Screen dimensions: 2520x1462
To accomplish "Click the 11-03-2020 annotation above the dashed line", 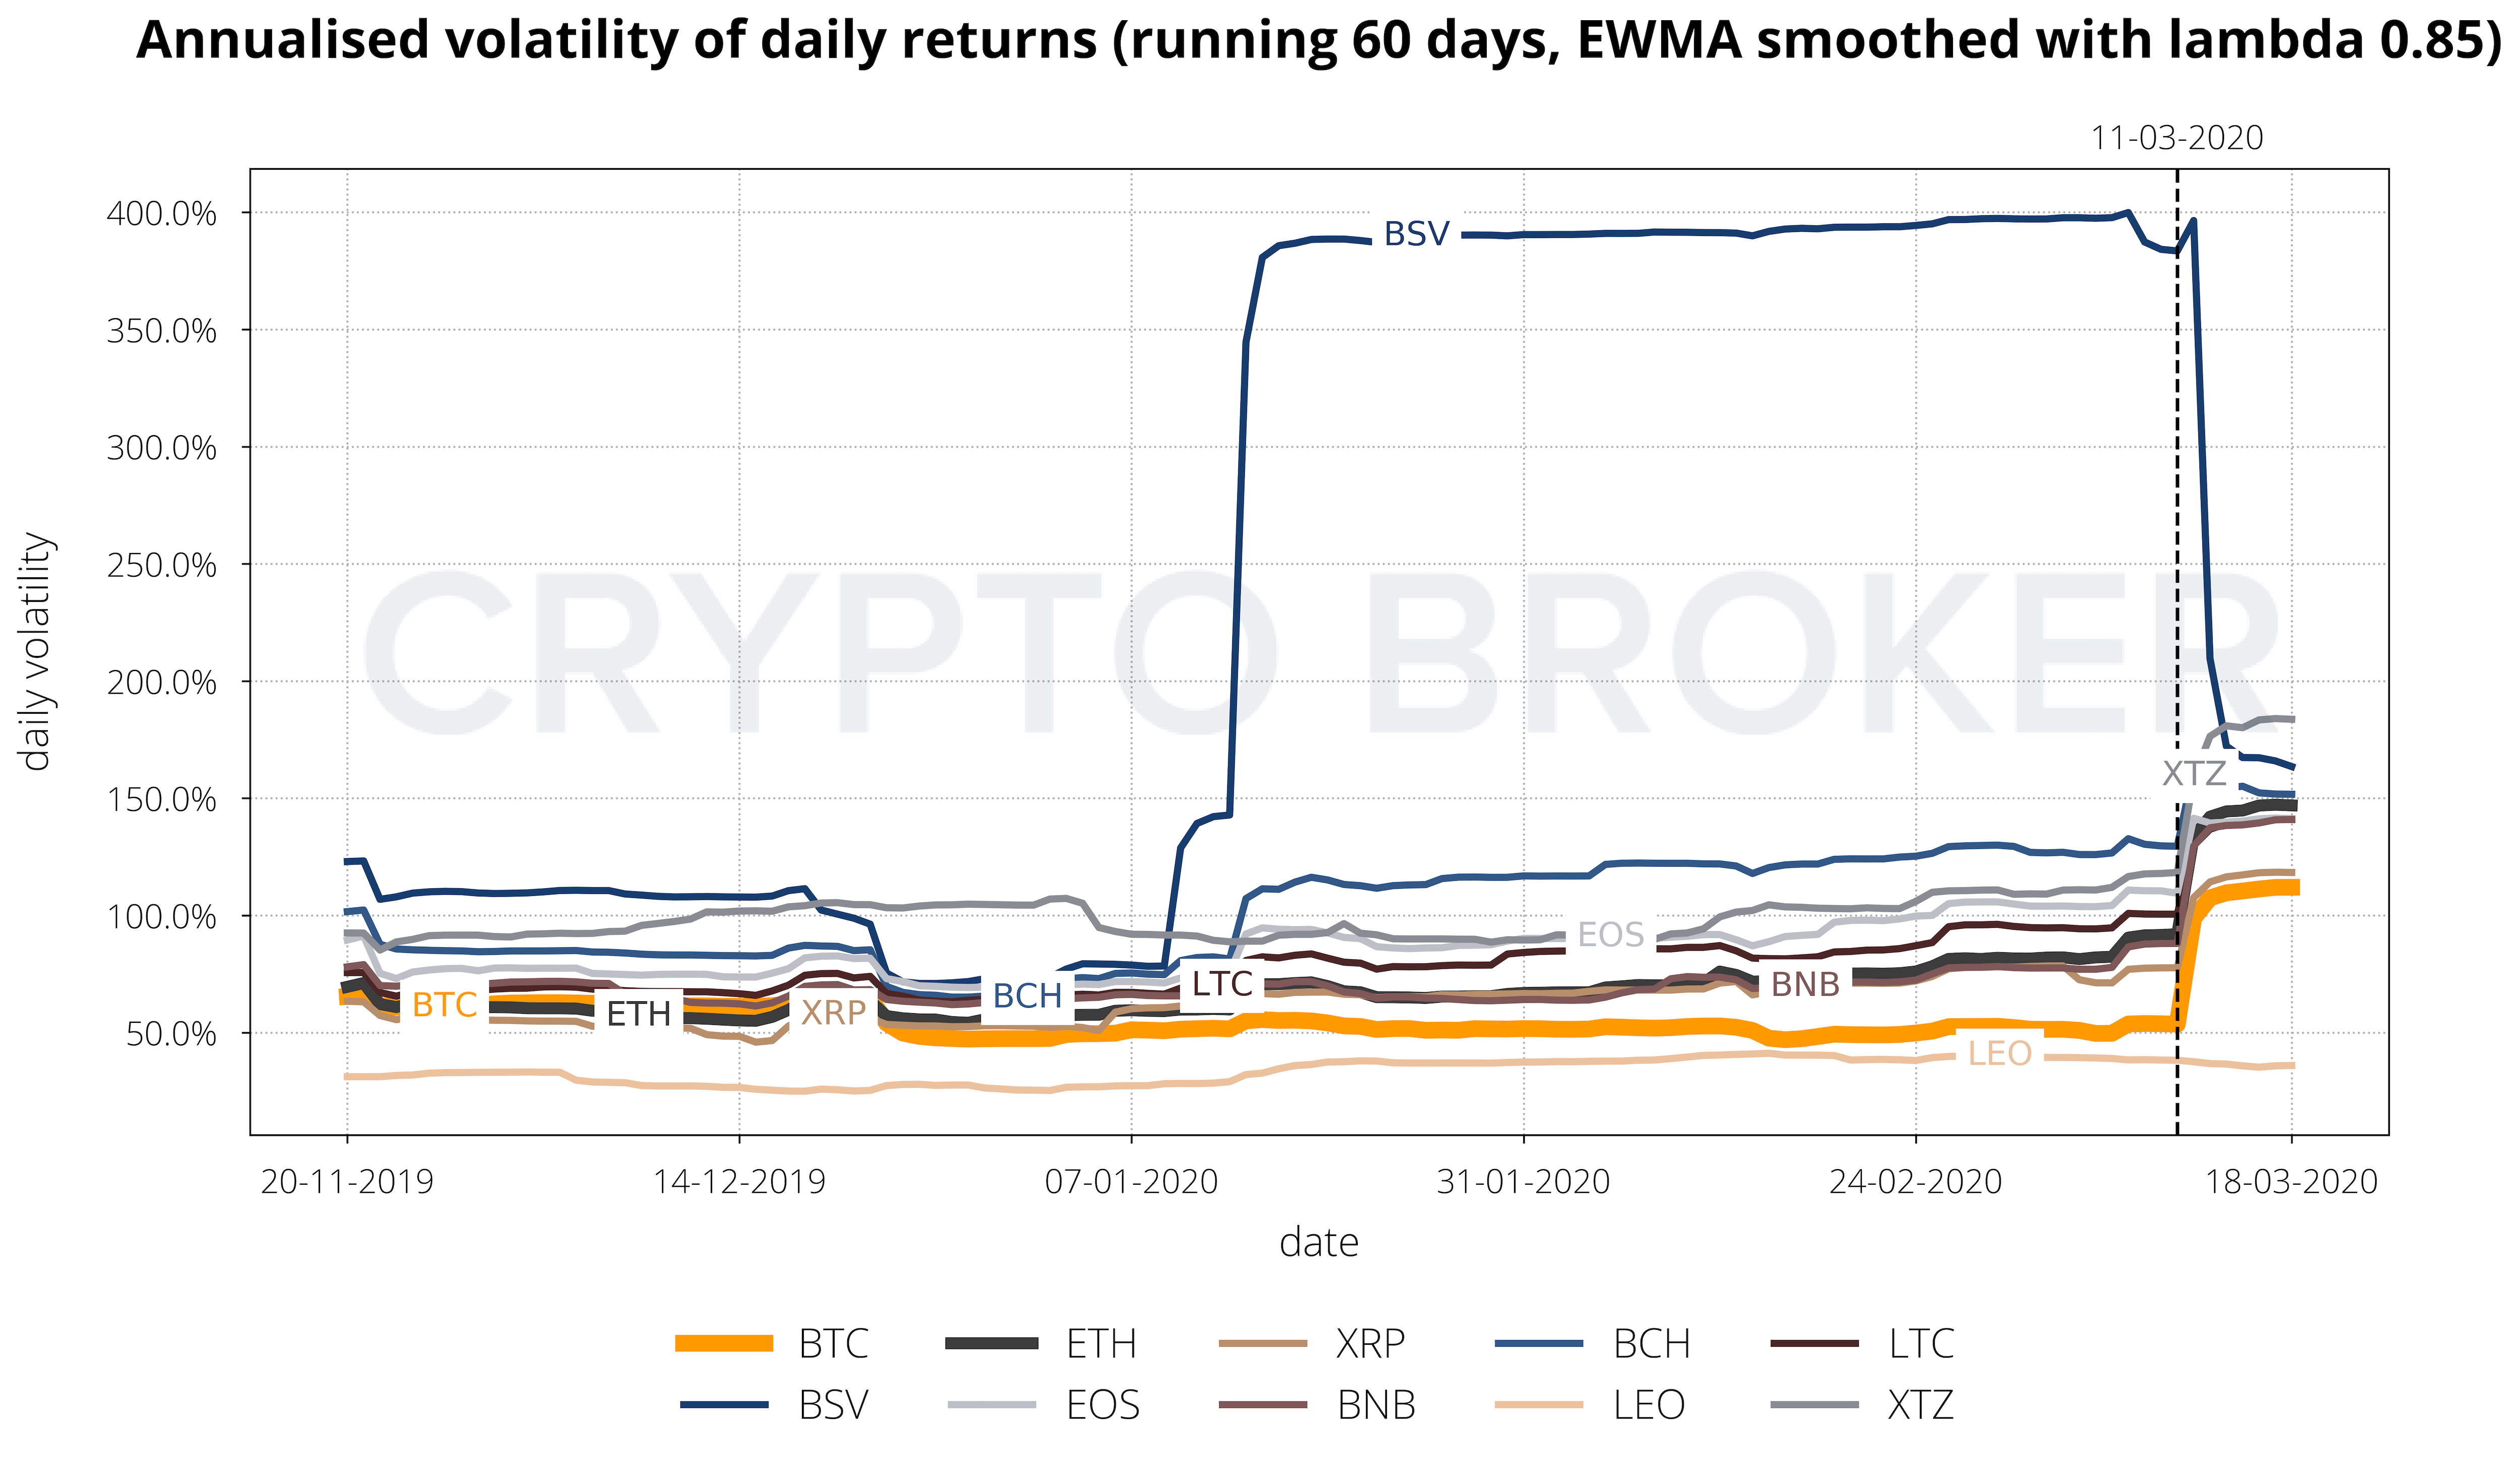I will (2177, 138).
